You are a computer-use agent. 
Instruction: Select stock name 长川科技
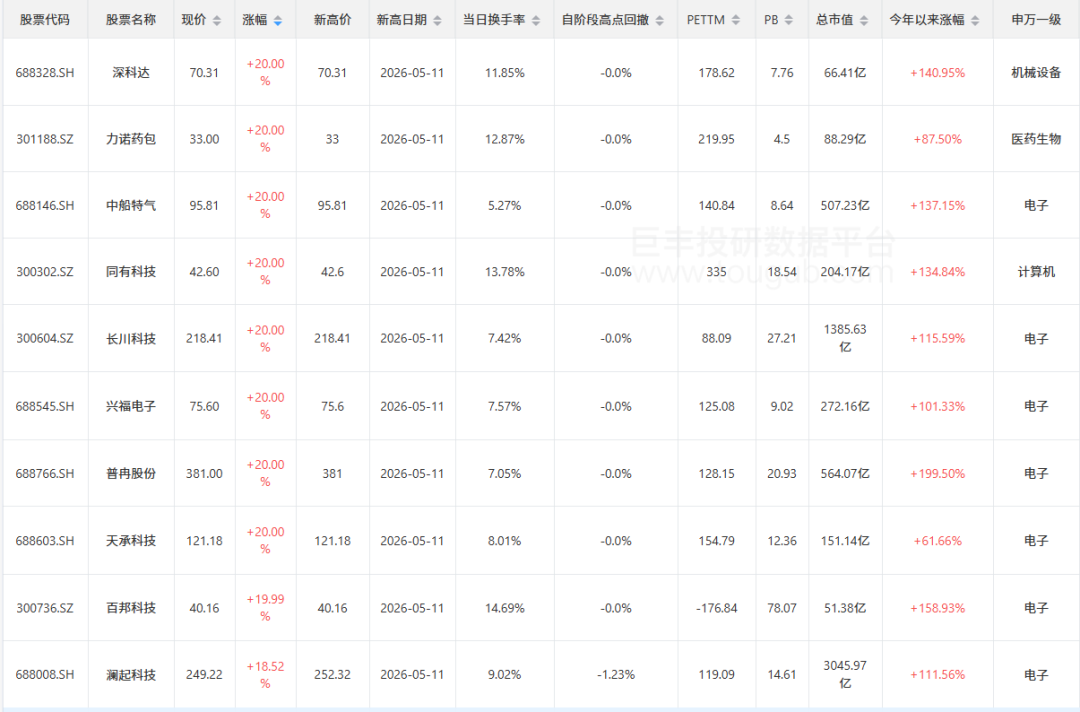point(131,339)
